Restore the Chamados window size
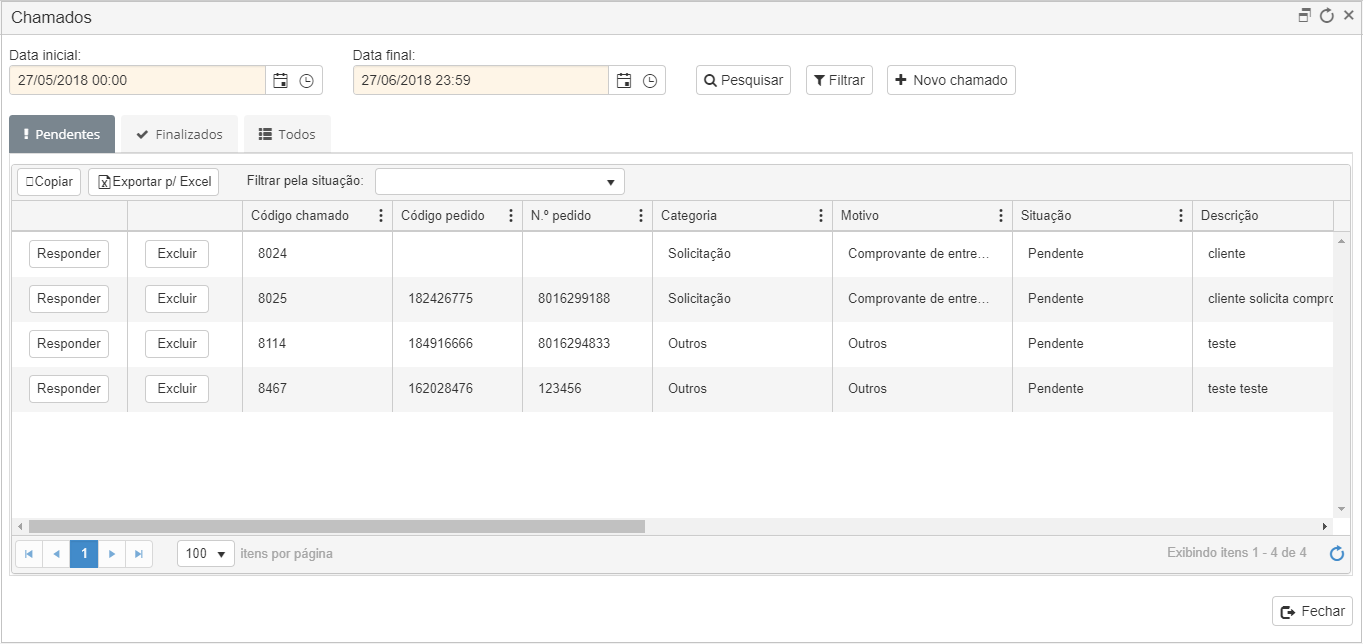Screen dimensions: 1363x644 pyautogui.click(x=1304, y=16)
